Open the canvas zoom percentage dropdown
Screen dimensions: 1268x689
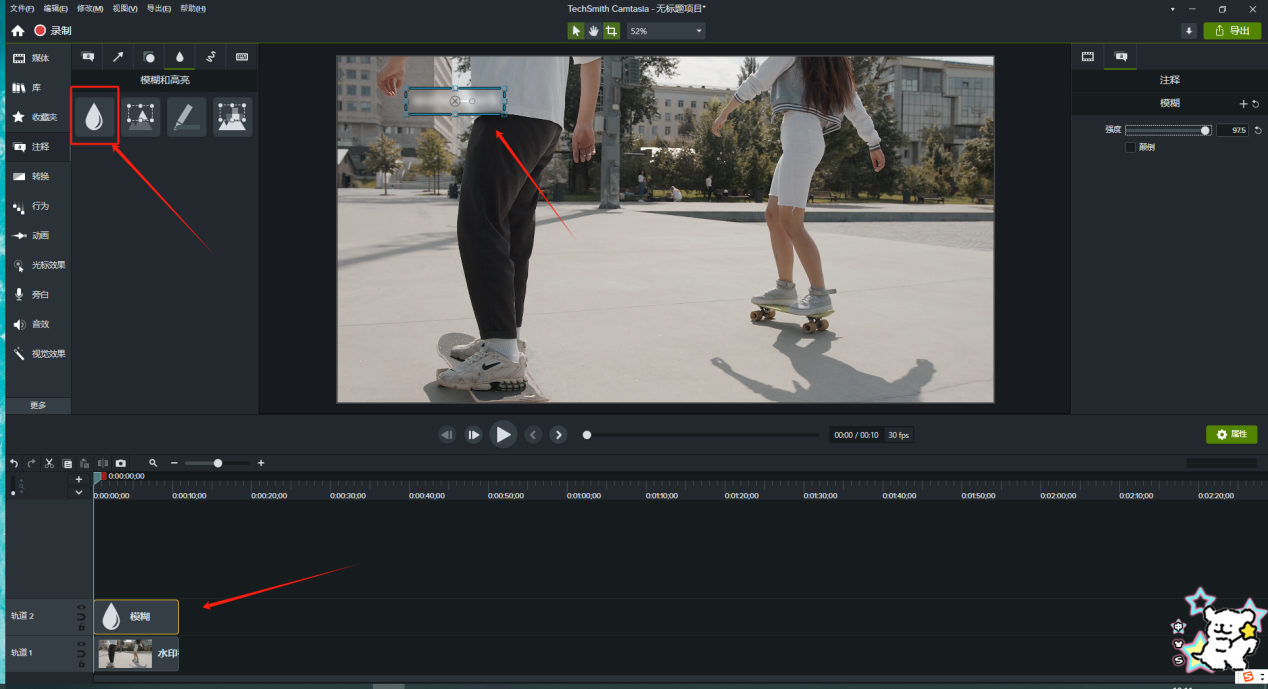tap(665, 31)
